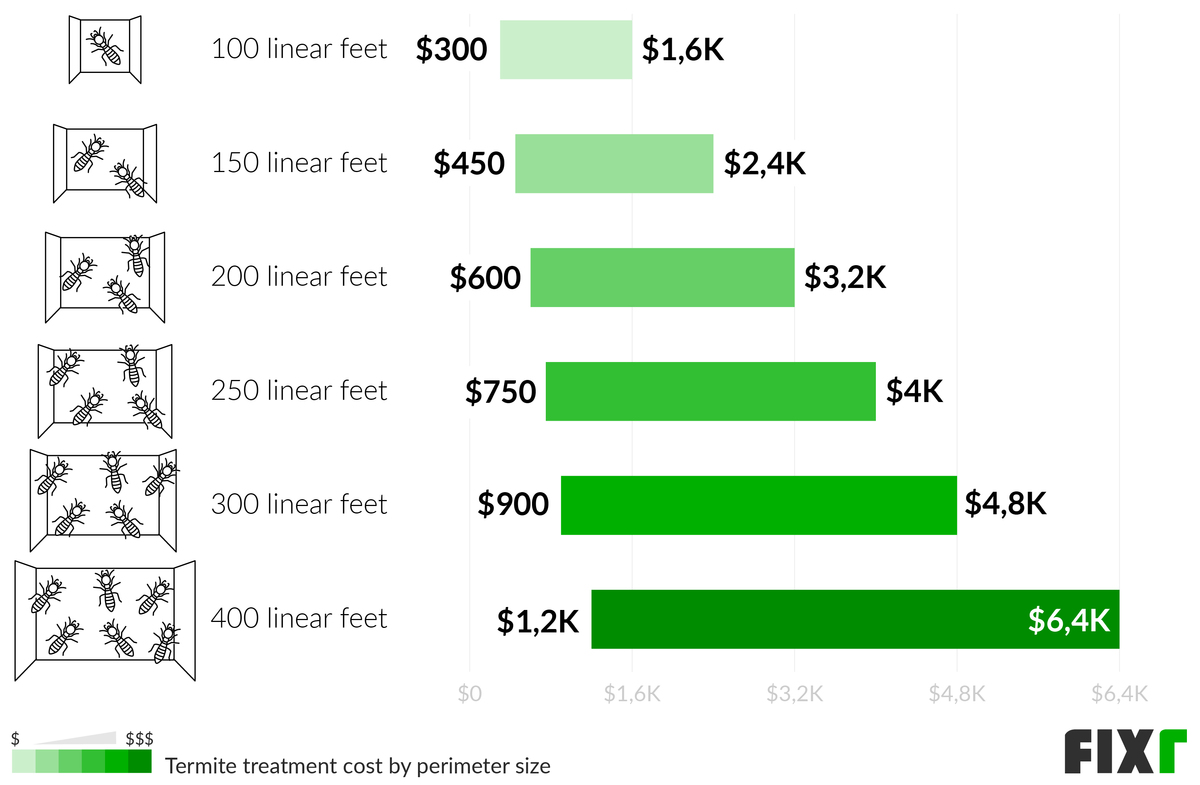The height and width of the screenshot is (785, 1200).
Task: Click the Fixr logo
Action: point(1123,752)
